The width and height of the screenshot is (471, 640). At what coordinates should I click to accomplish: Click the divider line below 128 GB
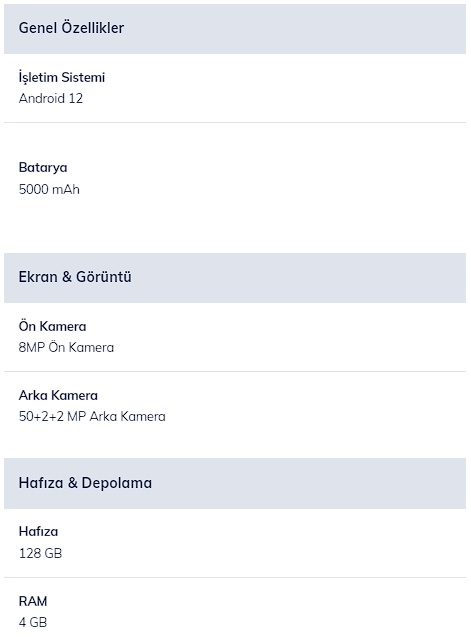tap(235, 577)
